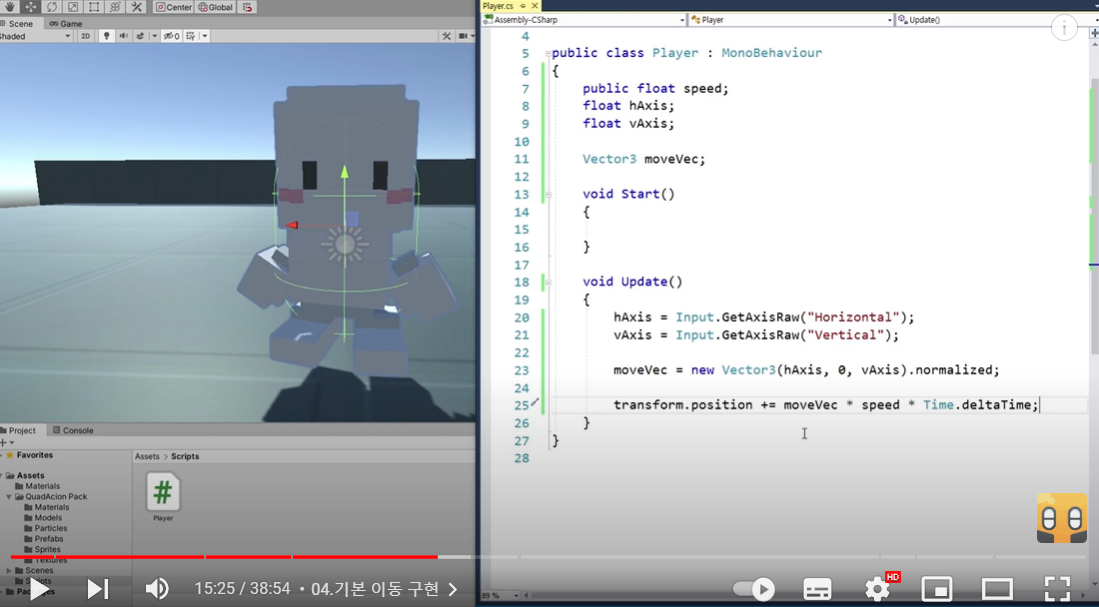Collapse the Player class outline
Image resolution: width=1099 pixels, height=607 pixels.
pyautogui.click(x=548, y=53)
